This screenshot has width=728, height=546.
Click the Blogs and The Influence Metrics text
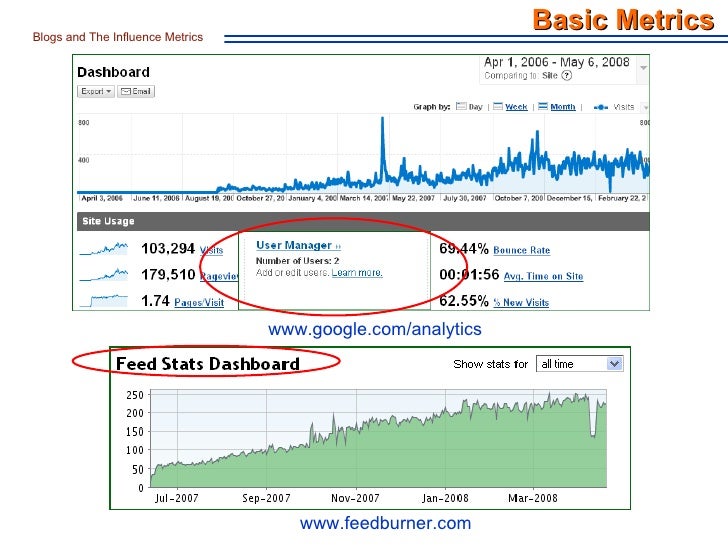(x=118, y=37)
